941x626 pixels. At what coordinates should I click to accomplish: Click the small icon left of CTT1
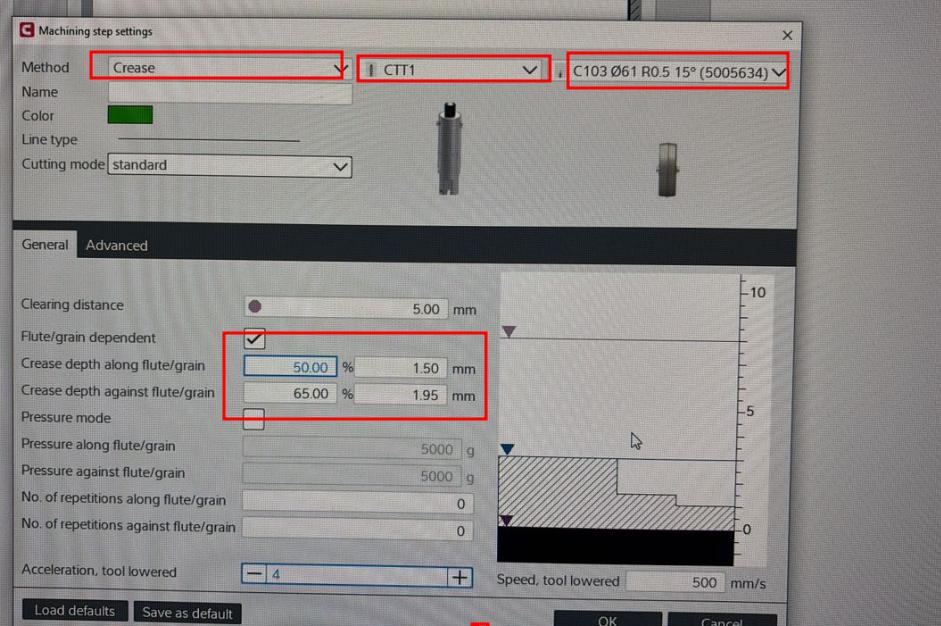pos(371,70)
